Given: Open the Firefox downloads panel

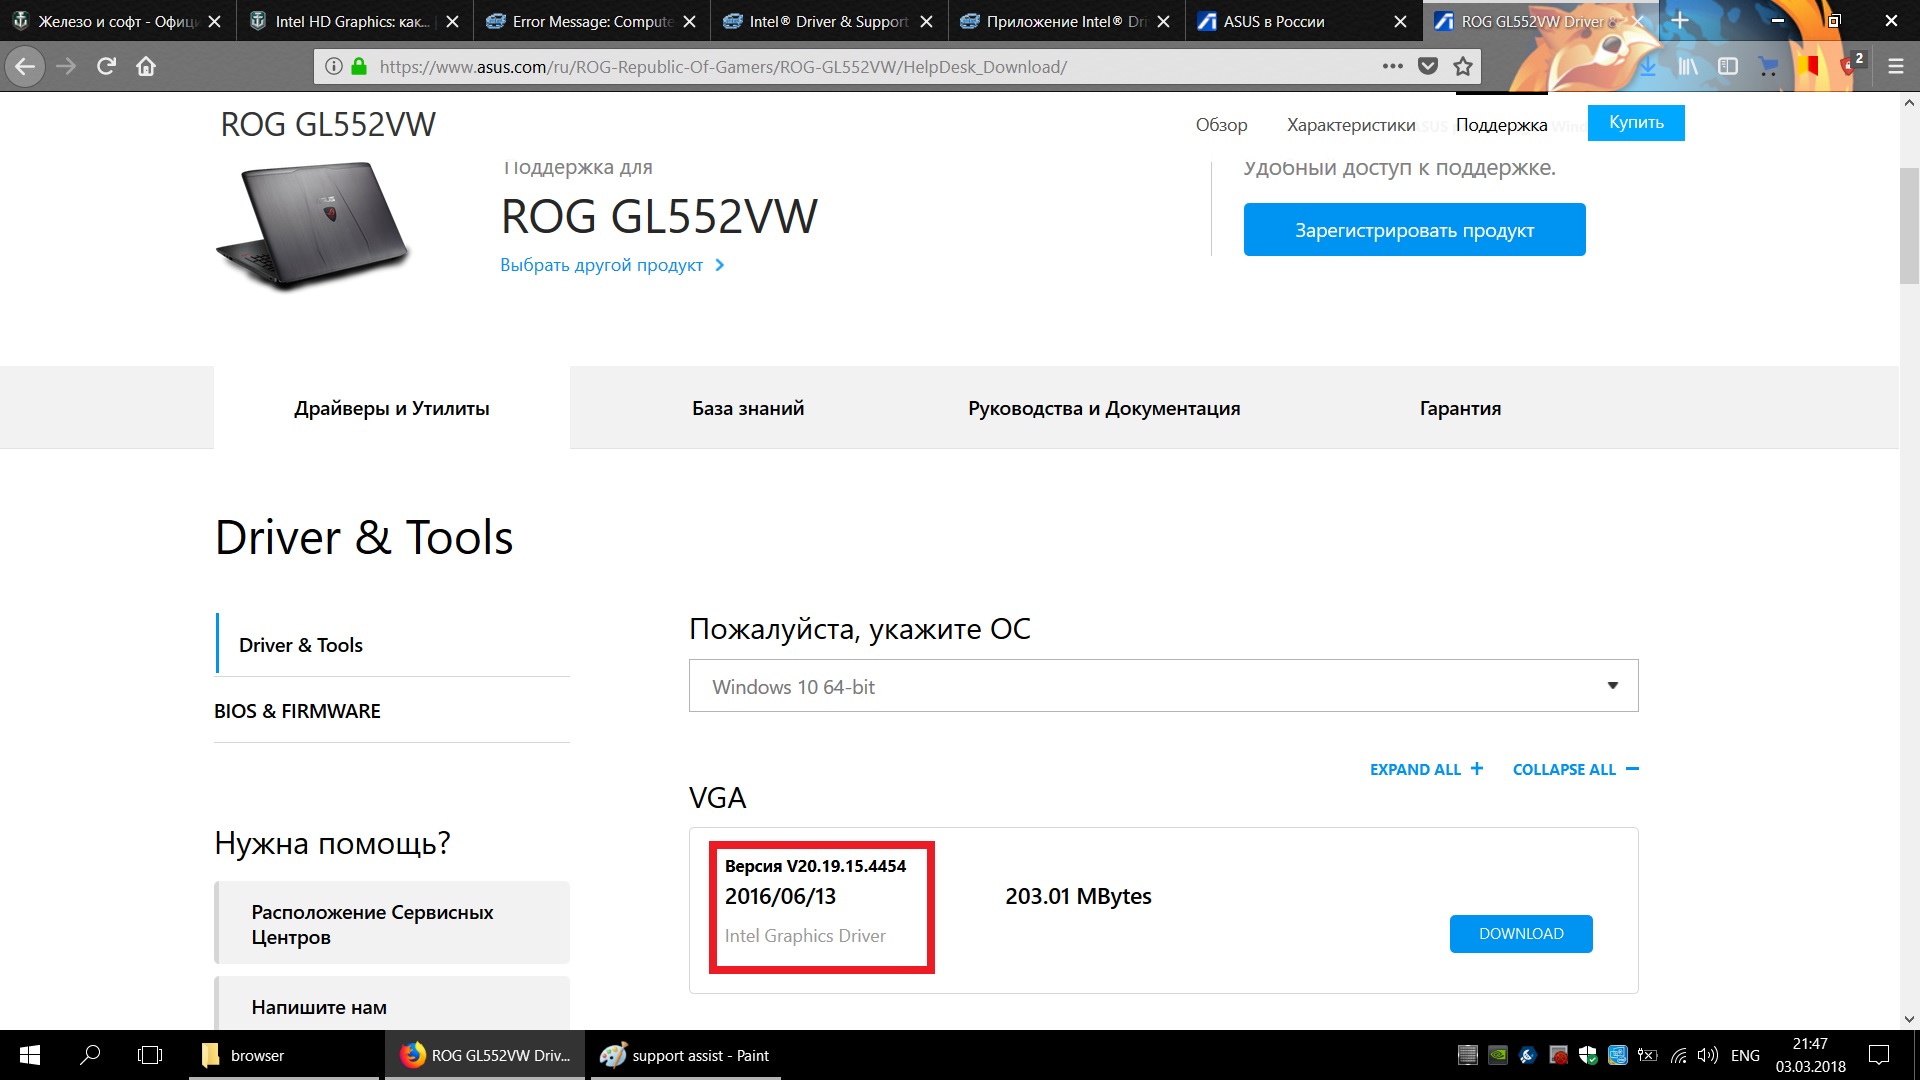Looking at the screenshot, I should coord(1647,67).
